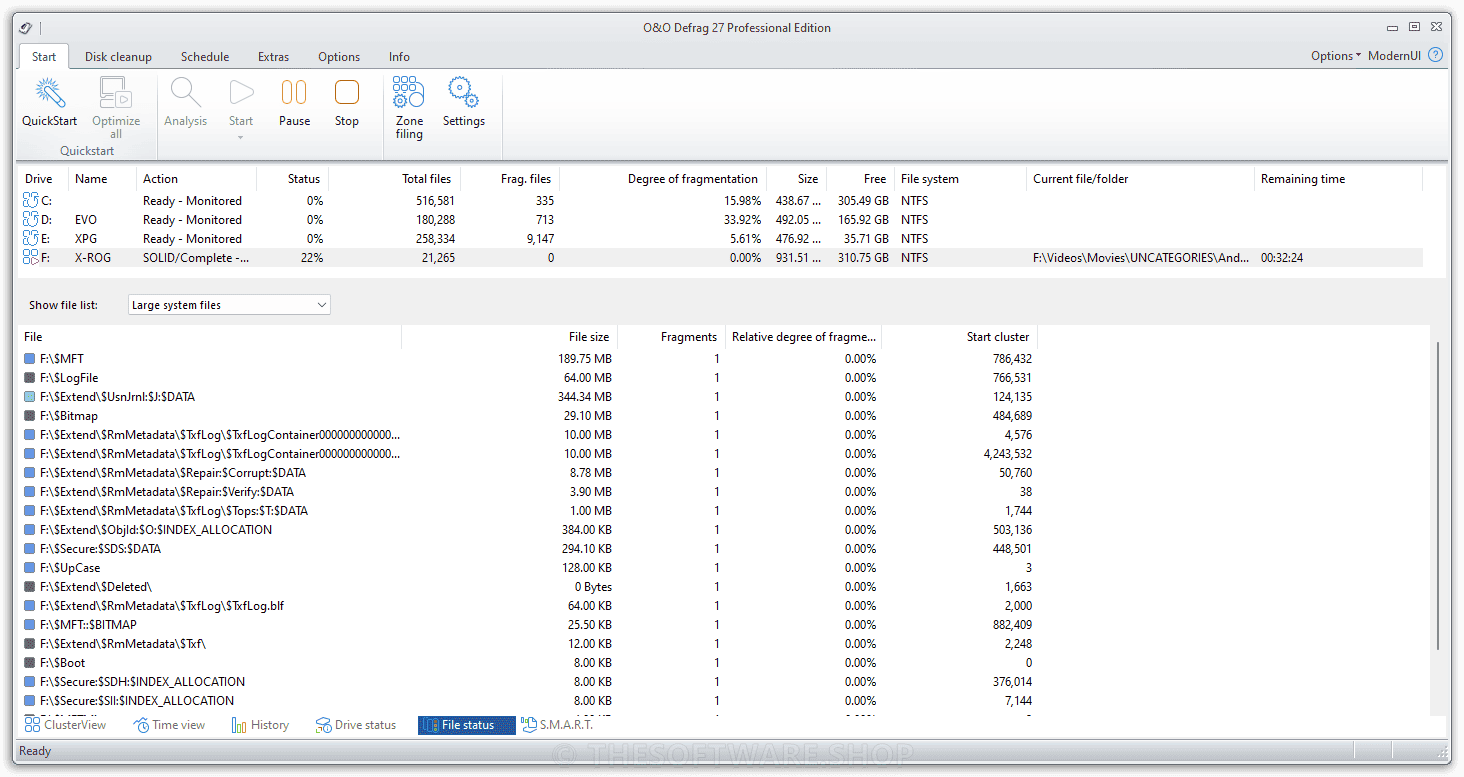Viewport: 1464px width, 777px height.
Task: Click the Optimize all icon
Action: [x=116, y=93]
